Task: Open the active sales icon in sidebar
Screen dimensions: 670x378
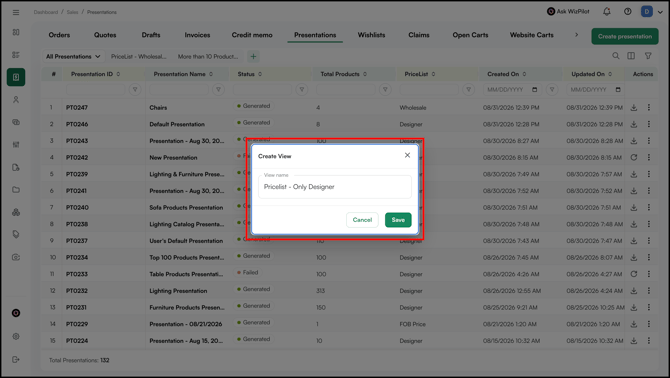Action: 16,77
